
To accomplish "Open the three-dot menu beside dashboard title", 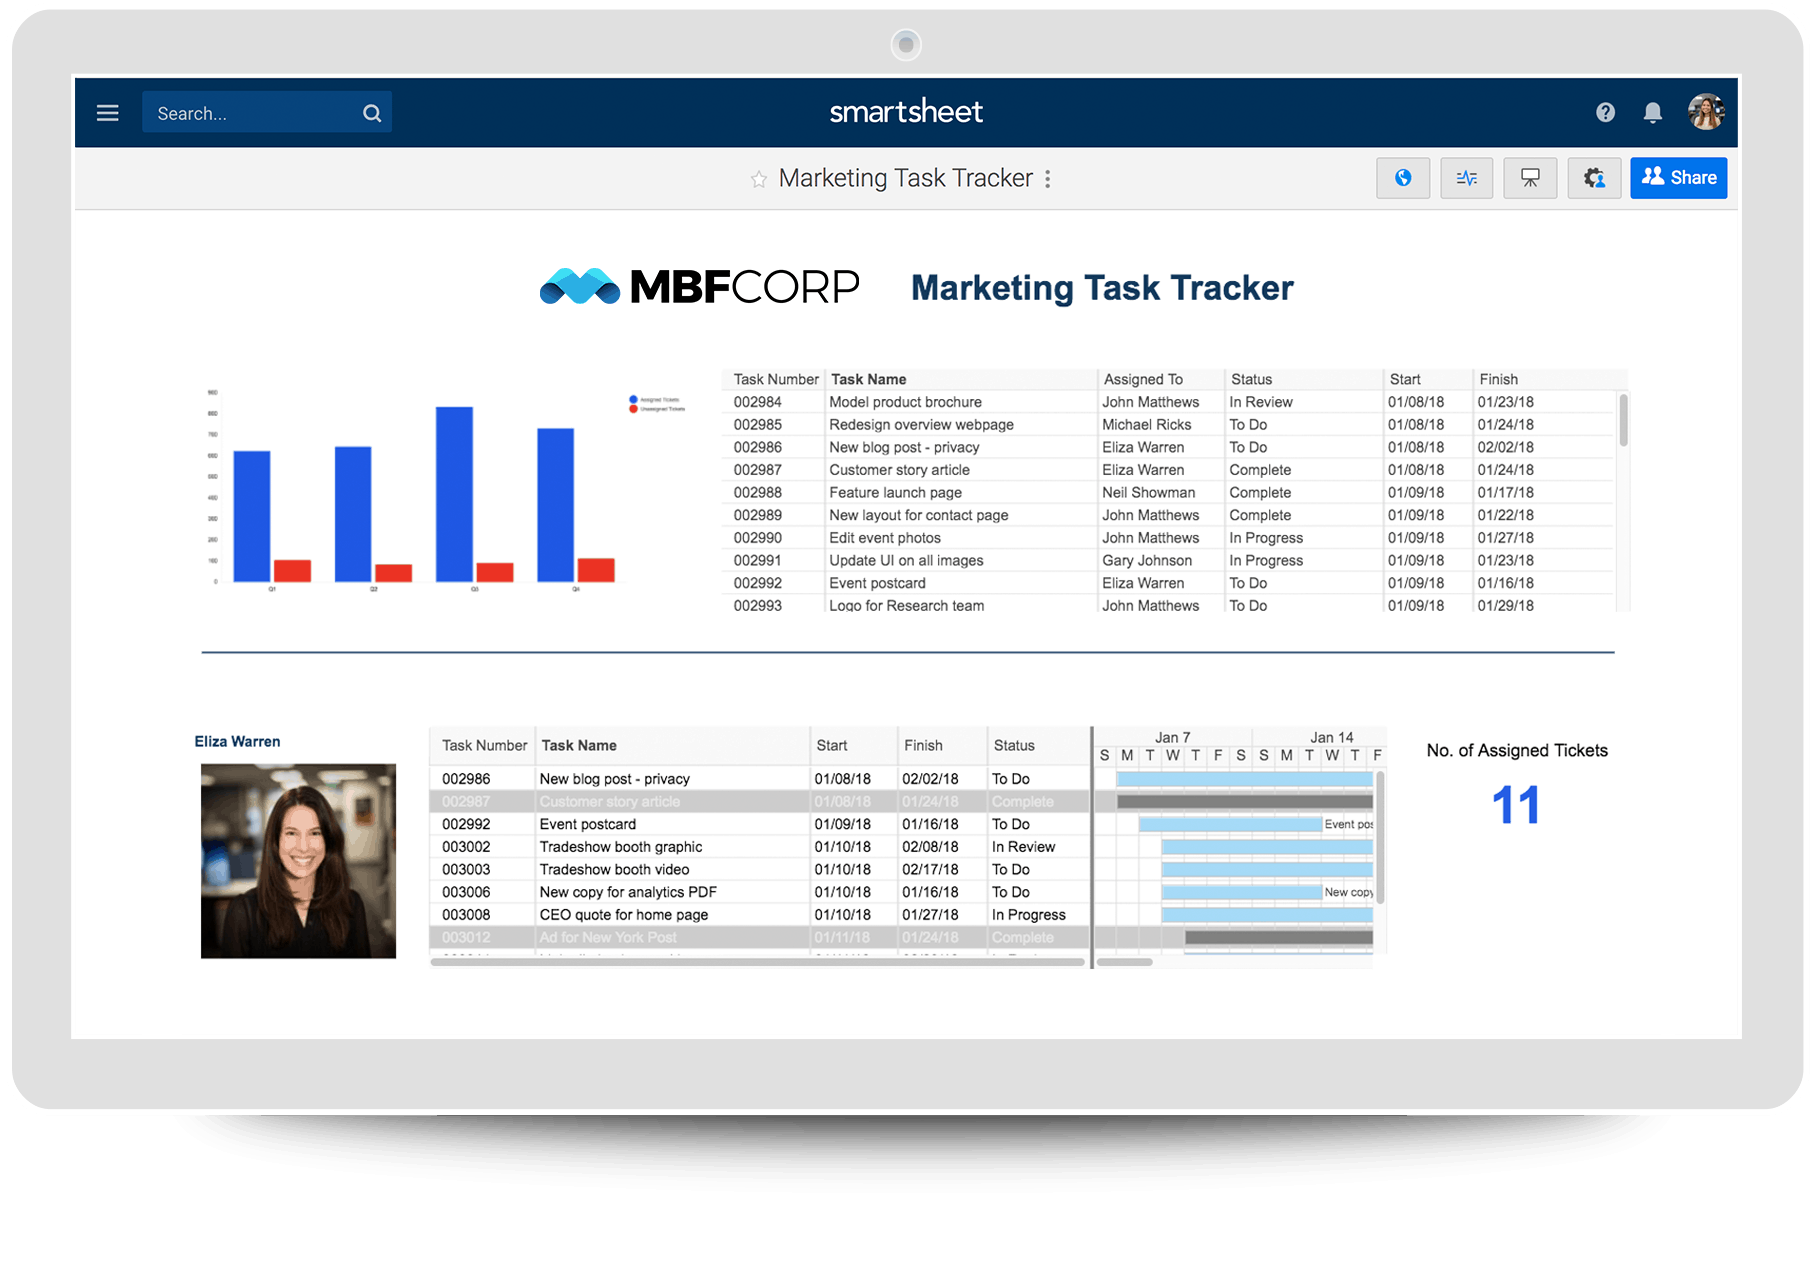I will pos(1047,179).
